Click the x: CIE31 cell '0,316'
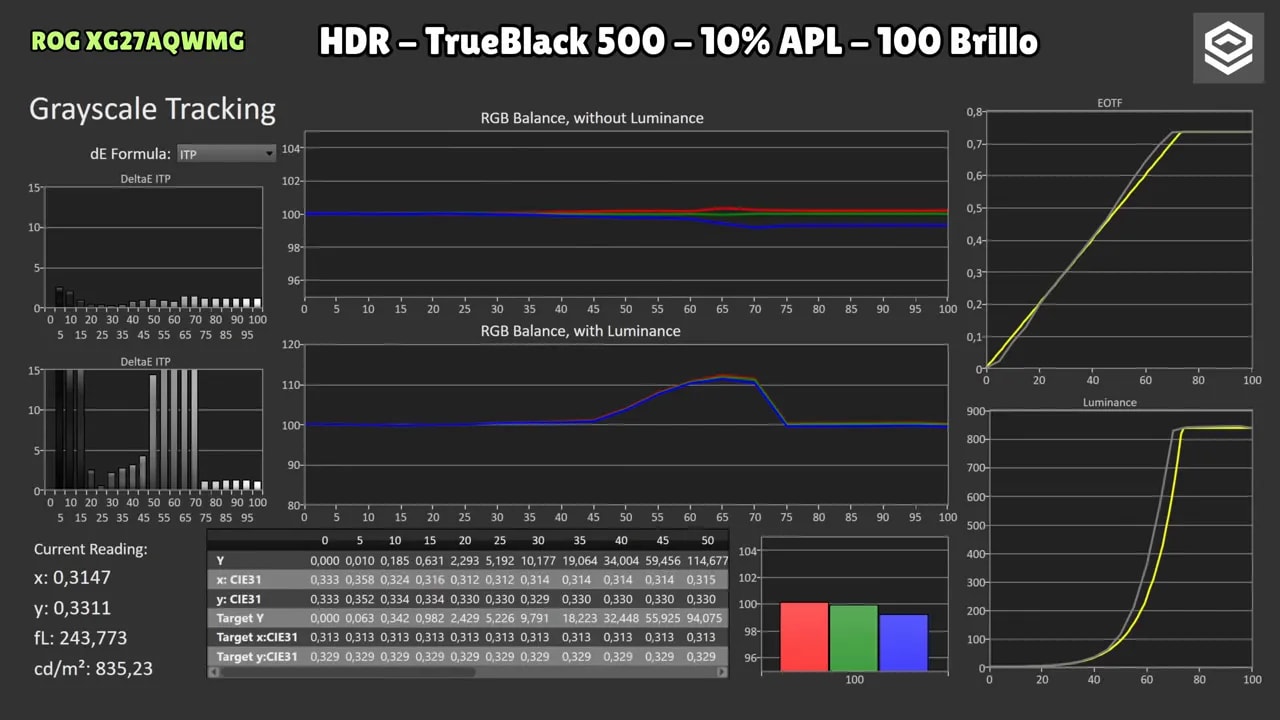This screenshot has height=720, width=1280. coord(430,580)
